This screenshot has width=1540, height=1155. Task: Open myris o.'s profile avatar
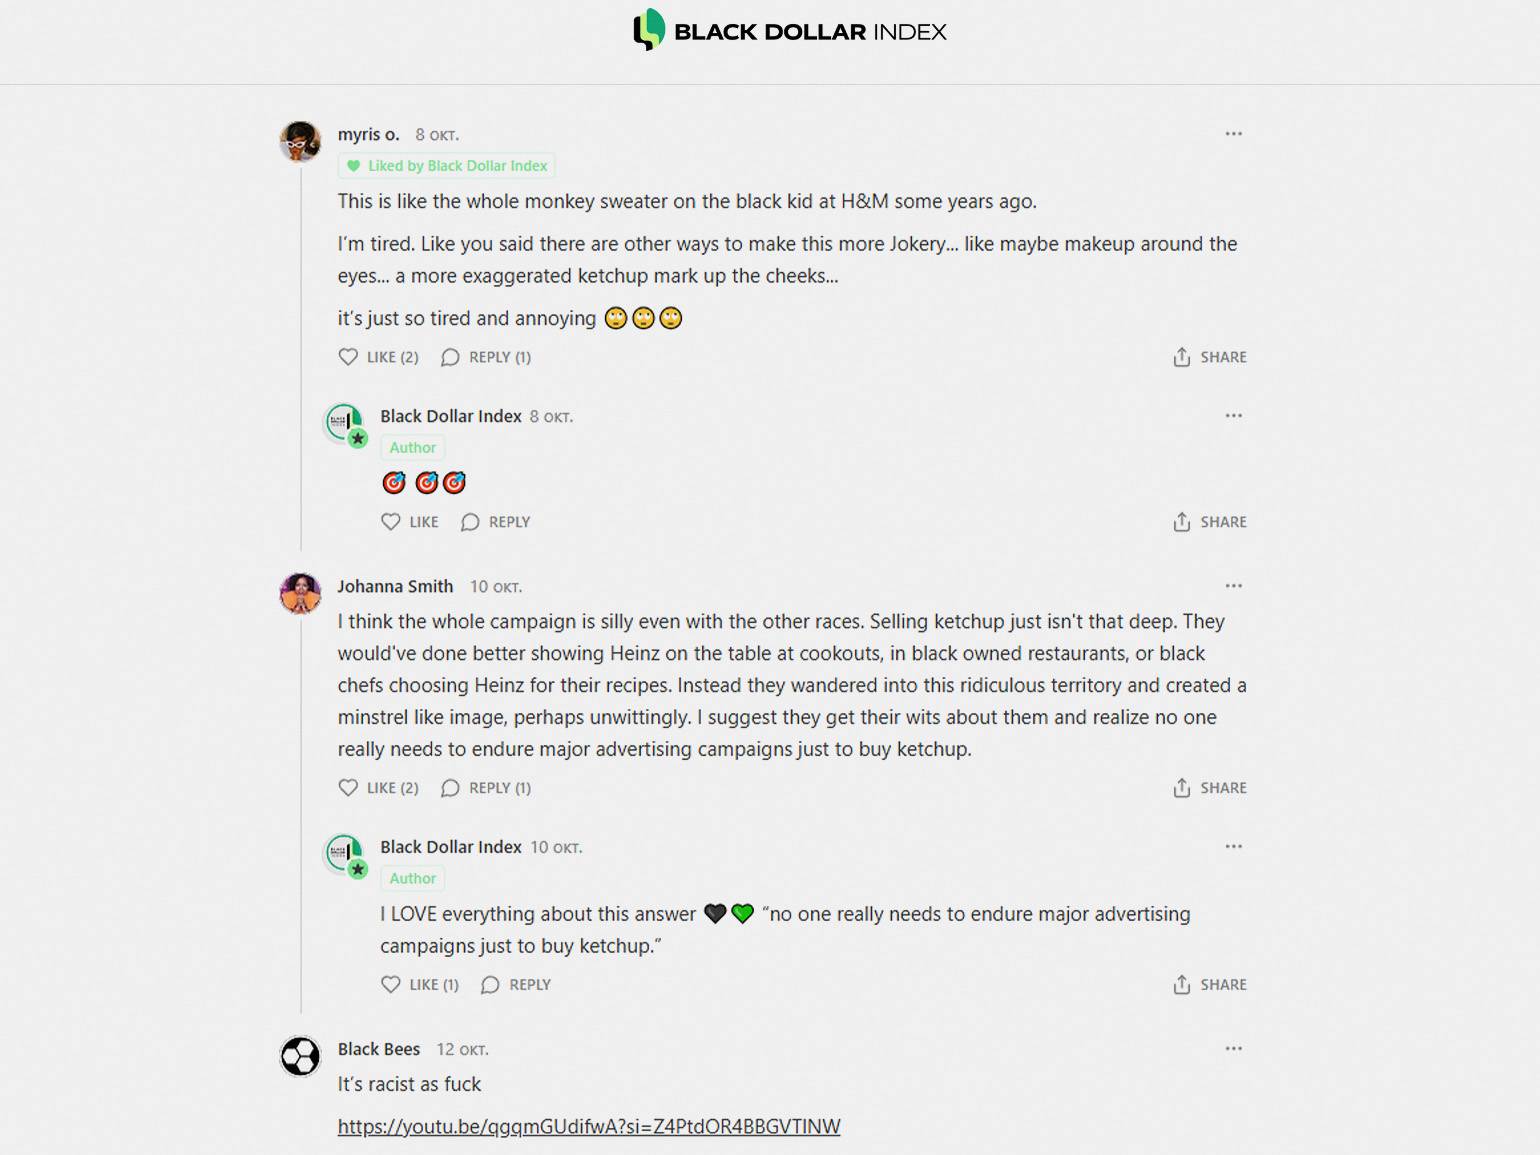click(300, 141)
